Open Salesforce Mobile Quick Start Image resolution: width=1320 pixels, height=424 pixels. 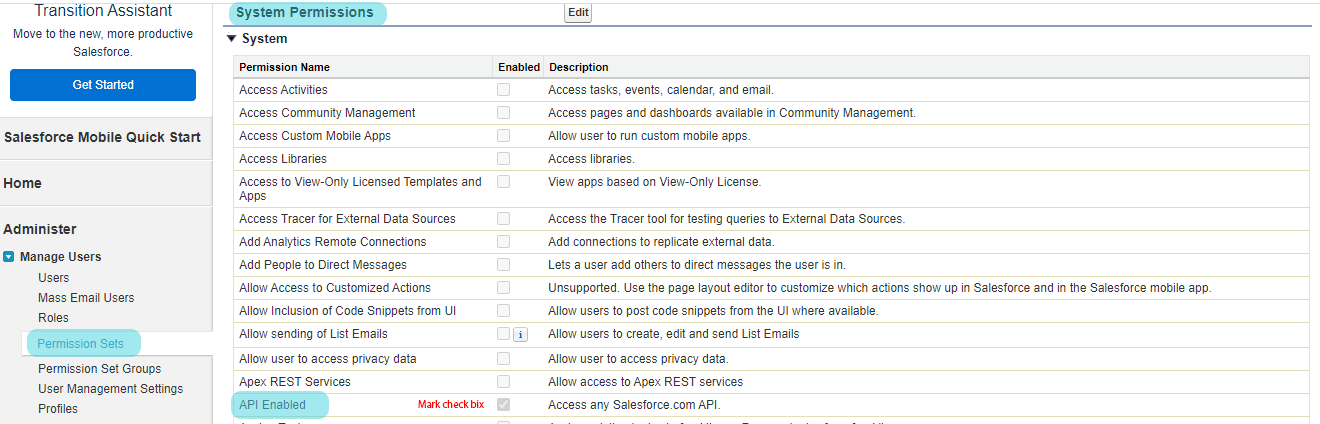pyautogui.click(x=102, y=138)
